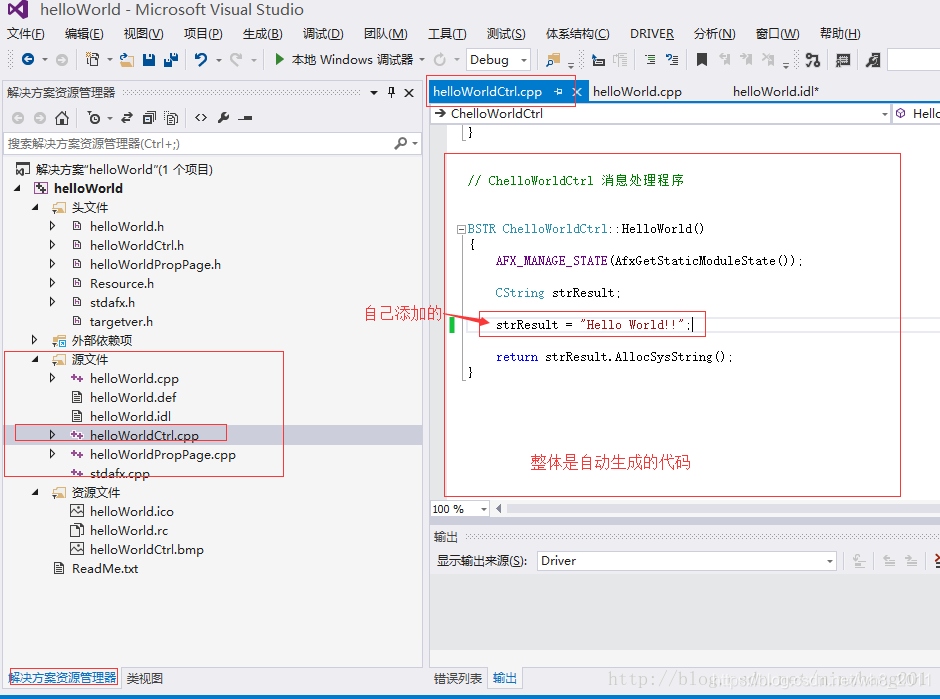Screen dimensions: 940x699
Task: Select helloWorldCtrl.bmp in the tree
Action: coord(146,550)
